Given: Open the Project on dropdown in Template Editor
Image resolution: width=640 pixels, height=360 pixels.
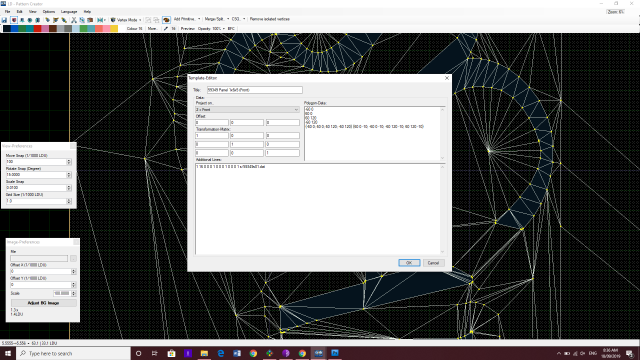Looking at the screenshot, I should click(x=247, y=109).
